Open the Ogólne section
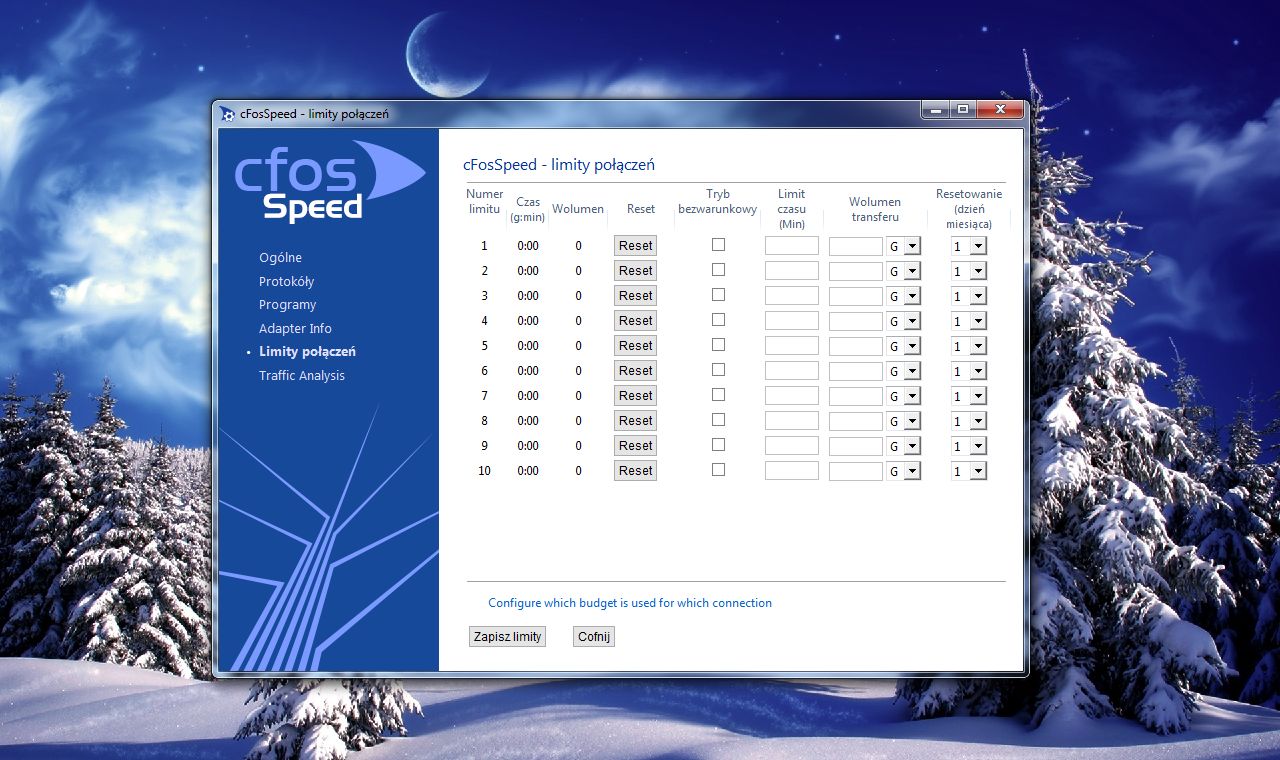 [x=280, y=258]
